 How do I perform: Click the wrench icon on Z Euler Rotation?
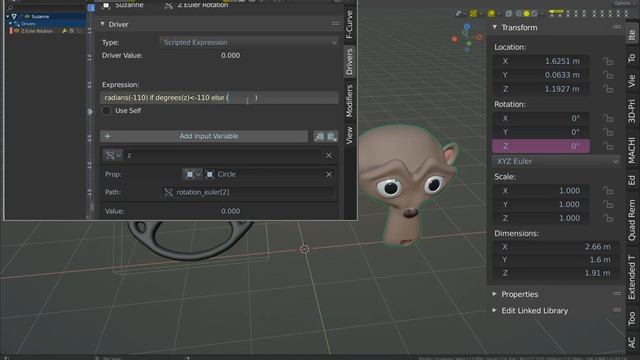tap(64, 31)
